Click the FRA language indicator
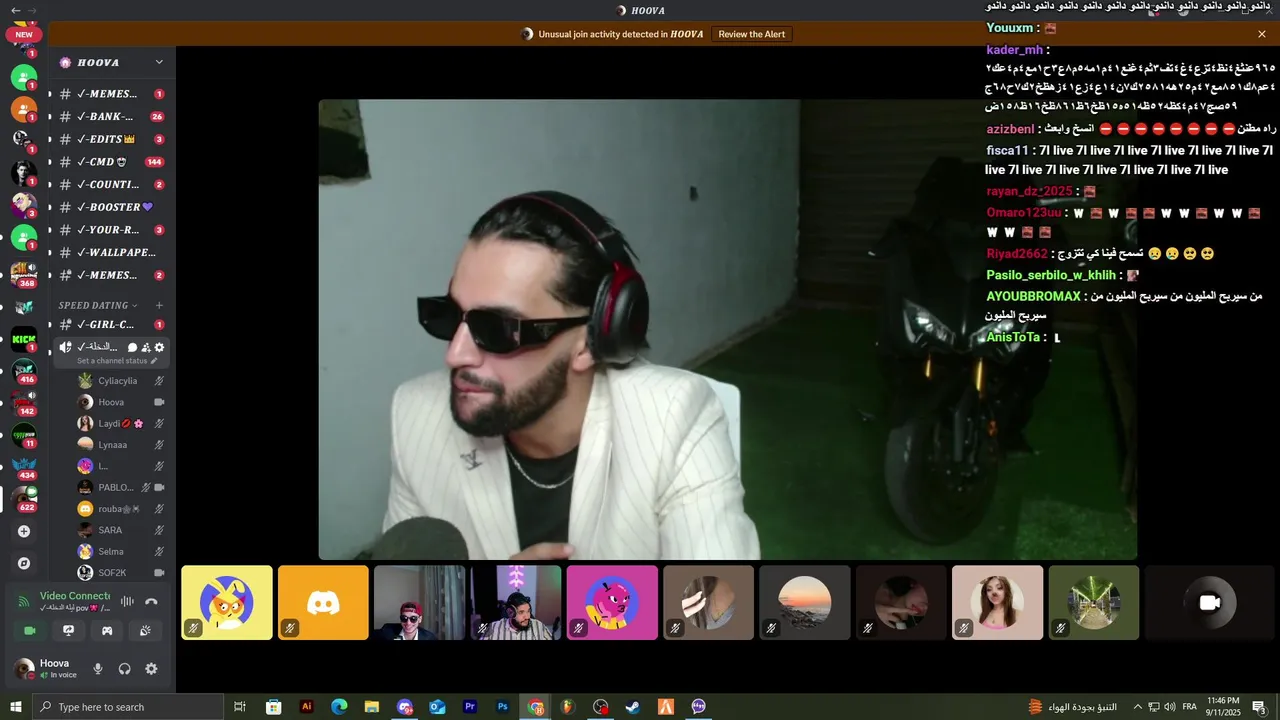The image size is (1280, 720). [1190, 707]
